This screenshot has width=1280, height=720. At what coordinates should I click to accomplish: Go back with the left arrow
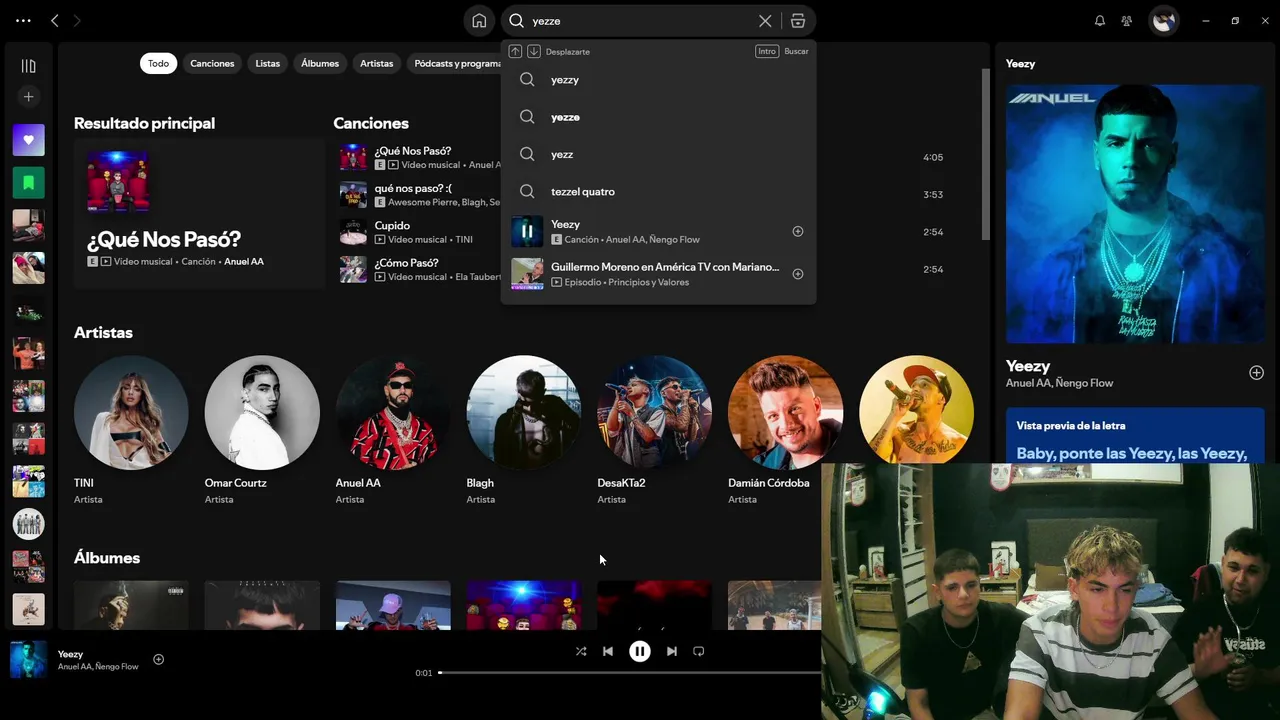point(55,20)
